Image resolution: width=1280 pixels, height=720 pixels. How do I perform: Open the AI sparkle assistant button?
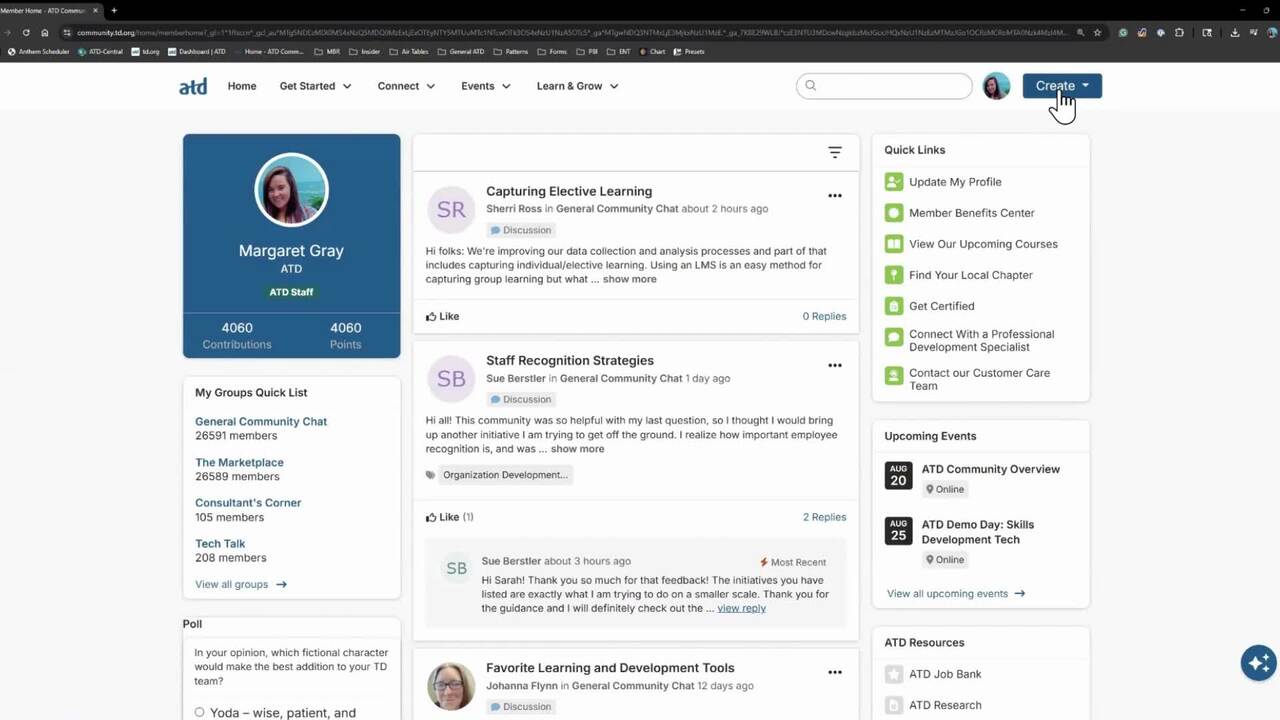pyautogui.click(x=1259, y=663)
